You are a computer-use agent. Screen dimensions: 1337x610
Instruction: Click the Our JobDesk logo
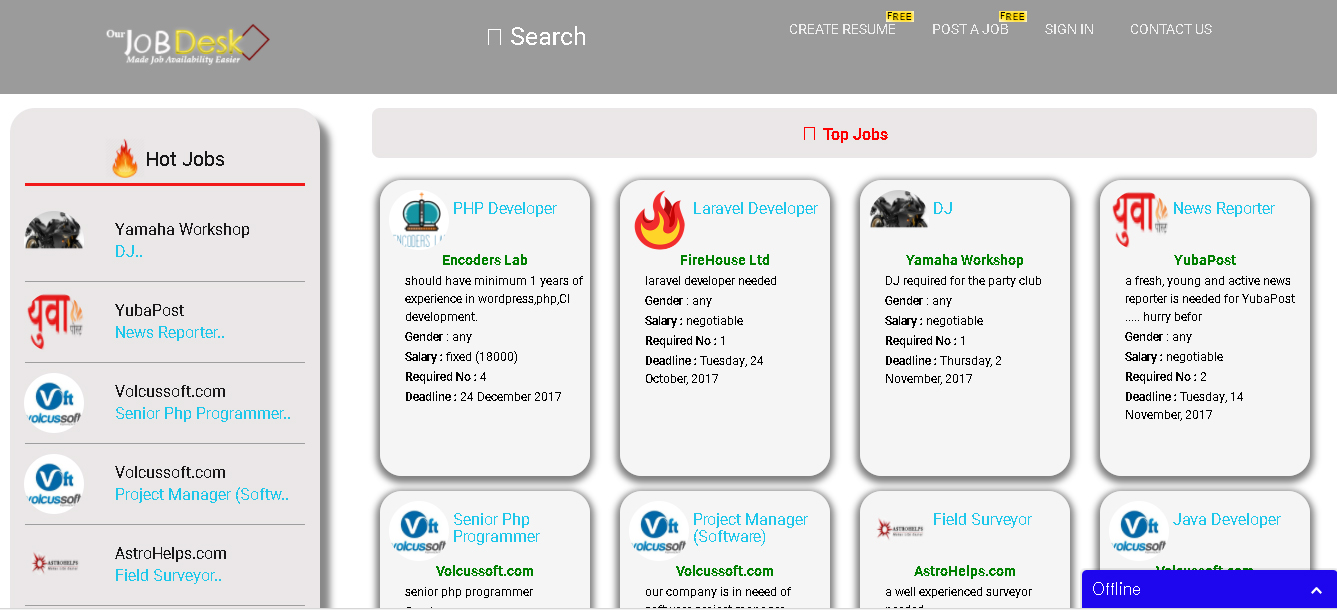click(x=188, y=43)
